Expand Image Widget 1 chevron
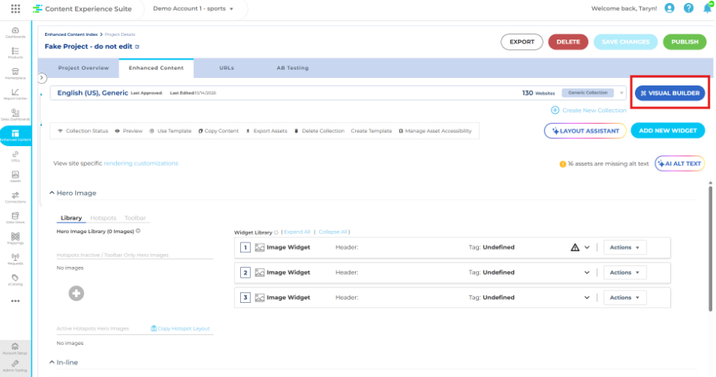Viewport: 716px width, 377px height. [587, 247]
